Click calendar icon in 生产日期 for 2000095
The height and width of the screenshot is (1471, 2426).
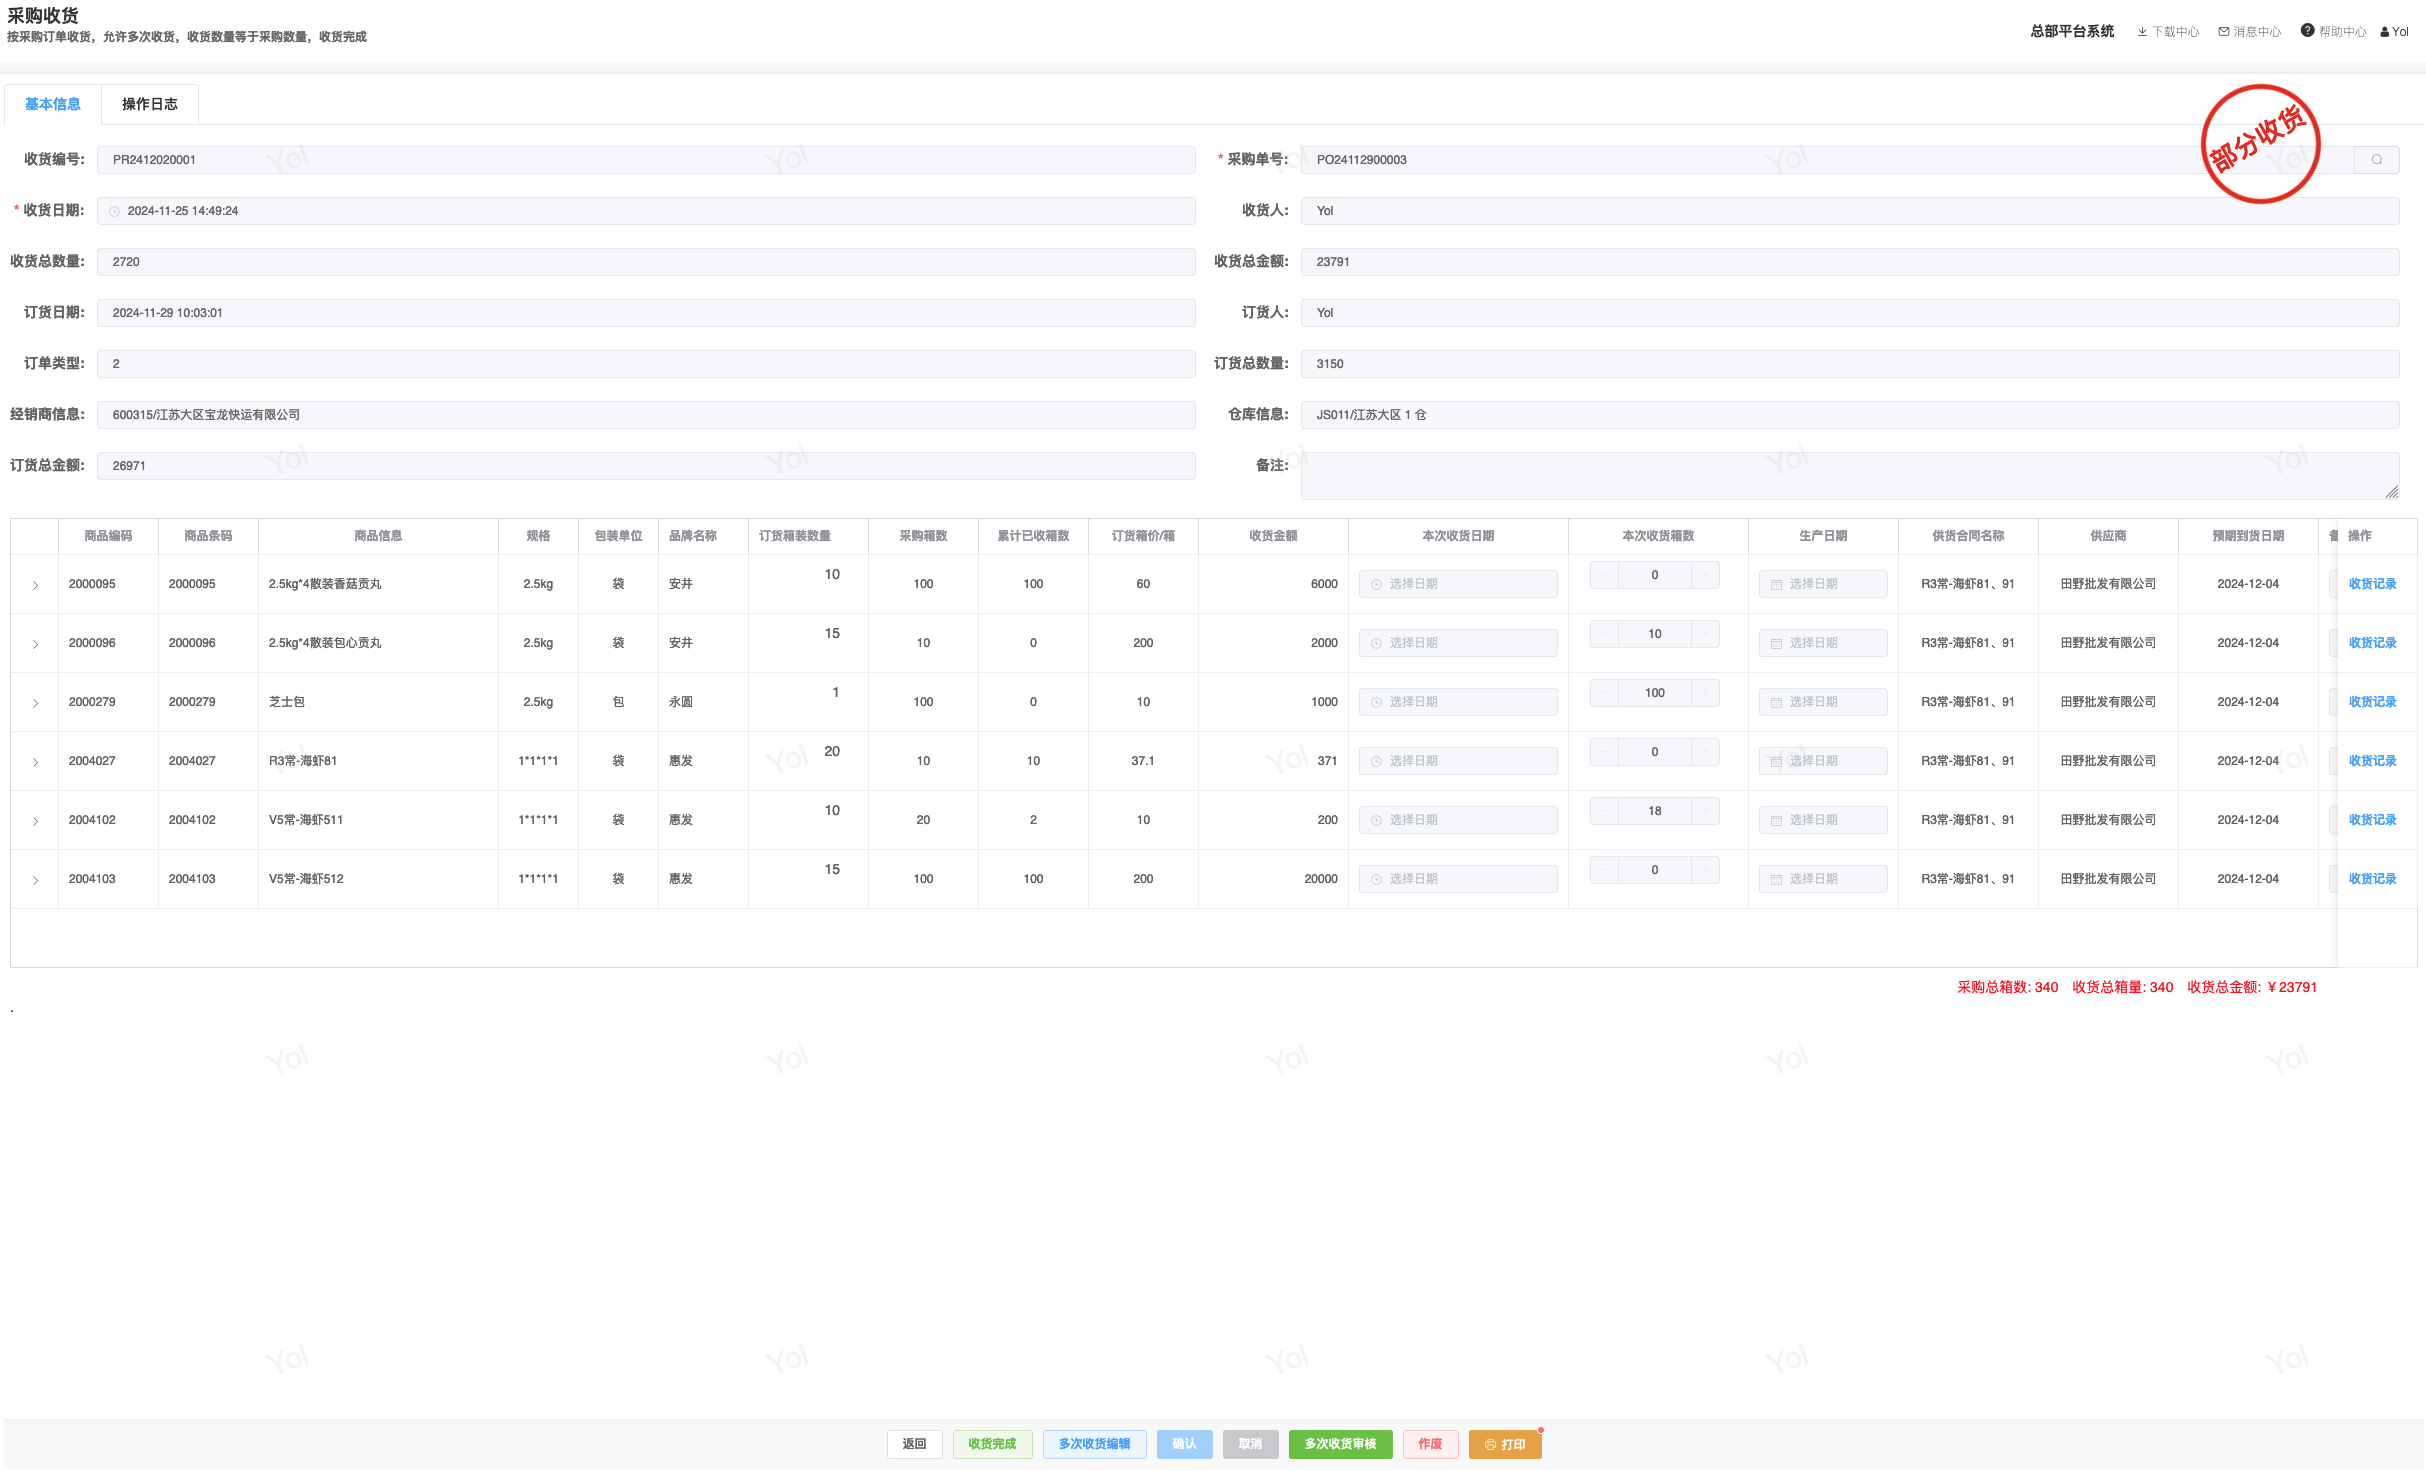point(1776,585)
